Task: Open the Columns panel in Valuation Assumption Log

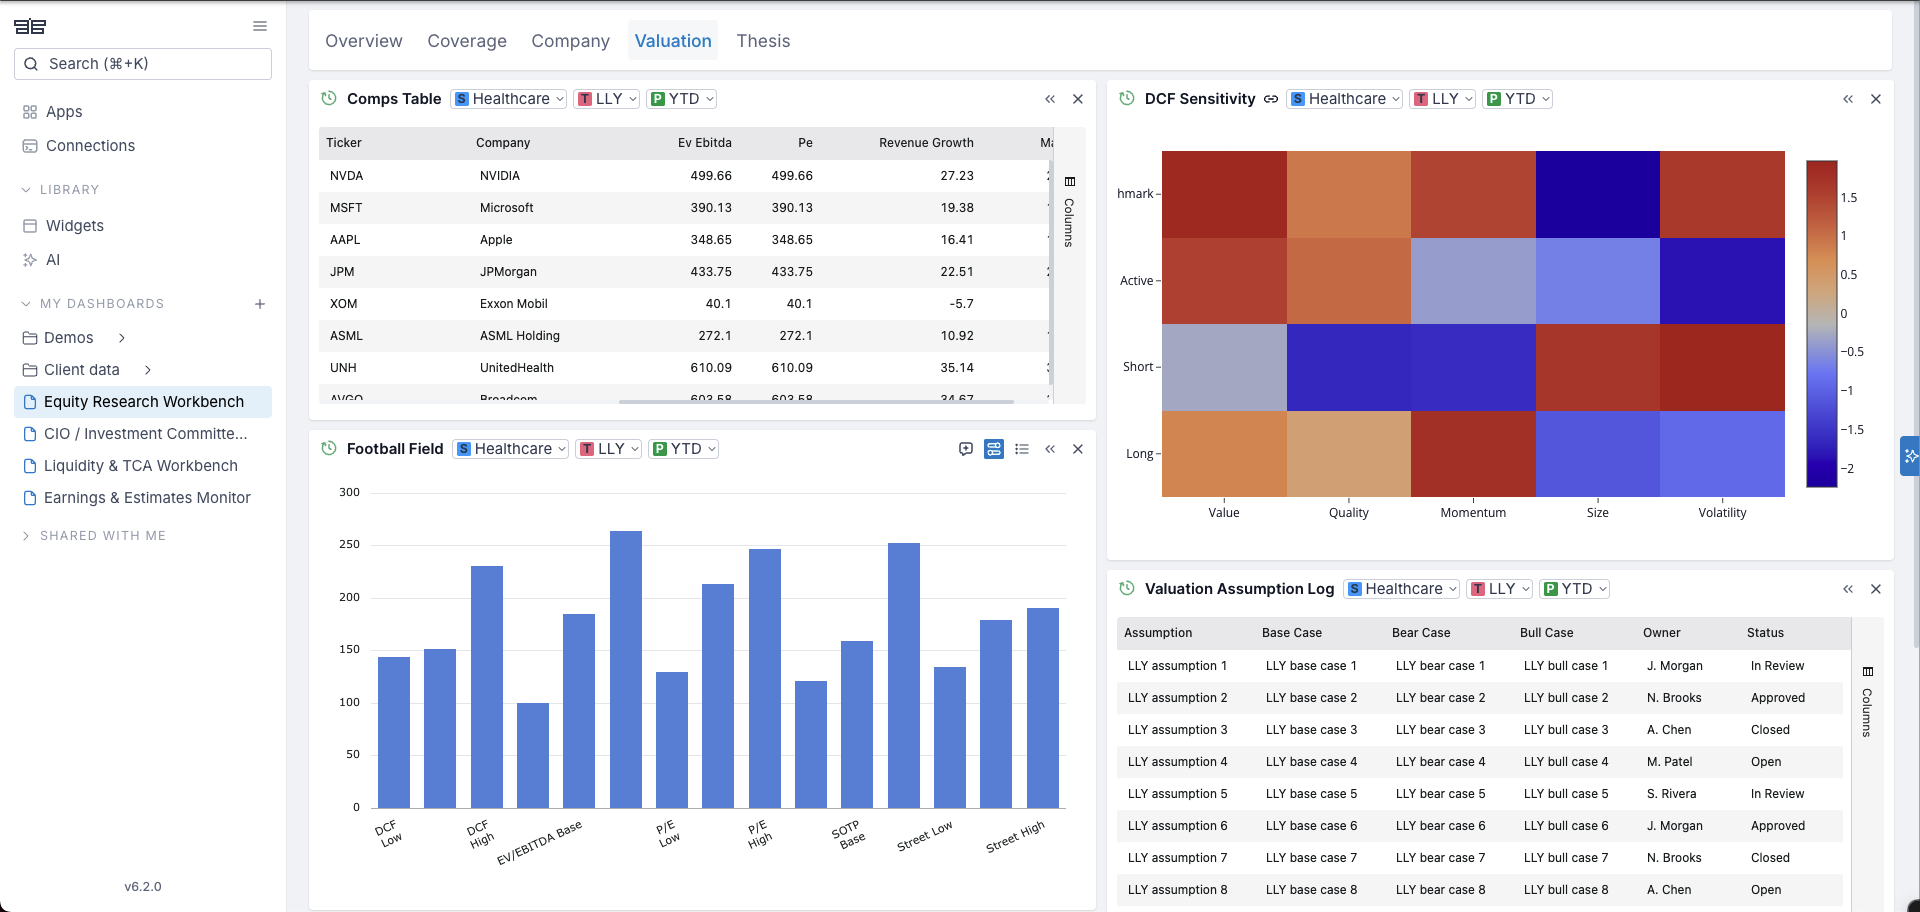Action: (x=1867, y=702)
